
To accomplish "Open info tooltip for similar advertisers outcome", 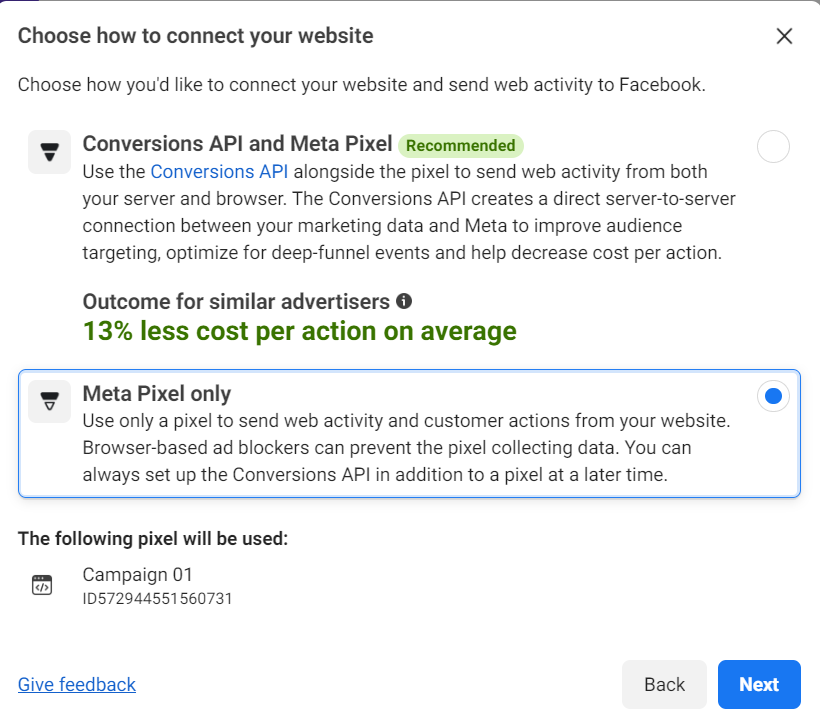I will [x=404, y=301].
